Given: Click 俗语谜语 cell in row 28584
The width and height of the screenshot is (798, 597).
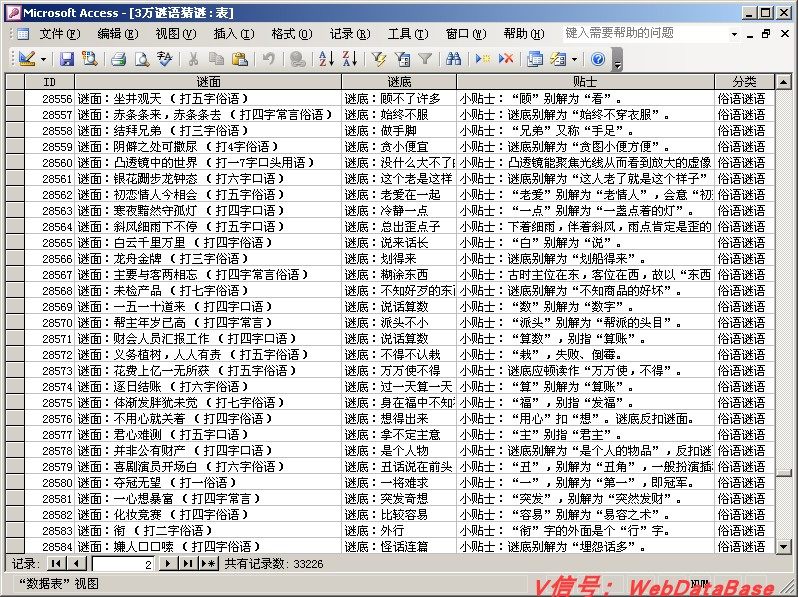Looking at the screenshot, I should tap(745, 547).
